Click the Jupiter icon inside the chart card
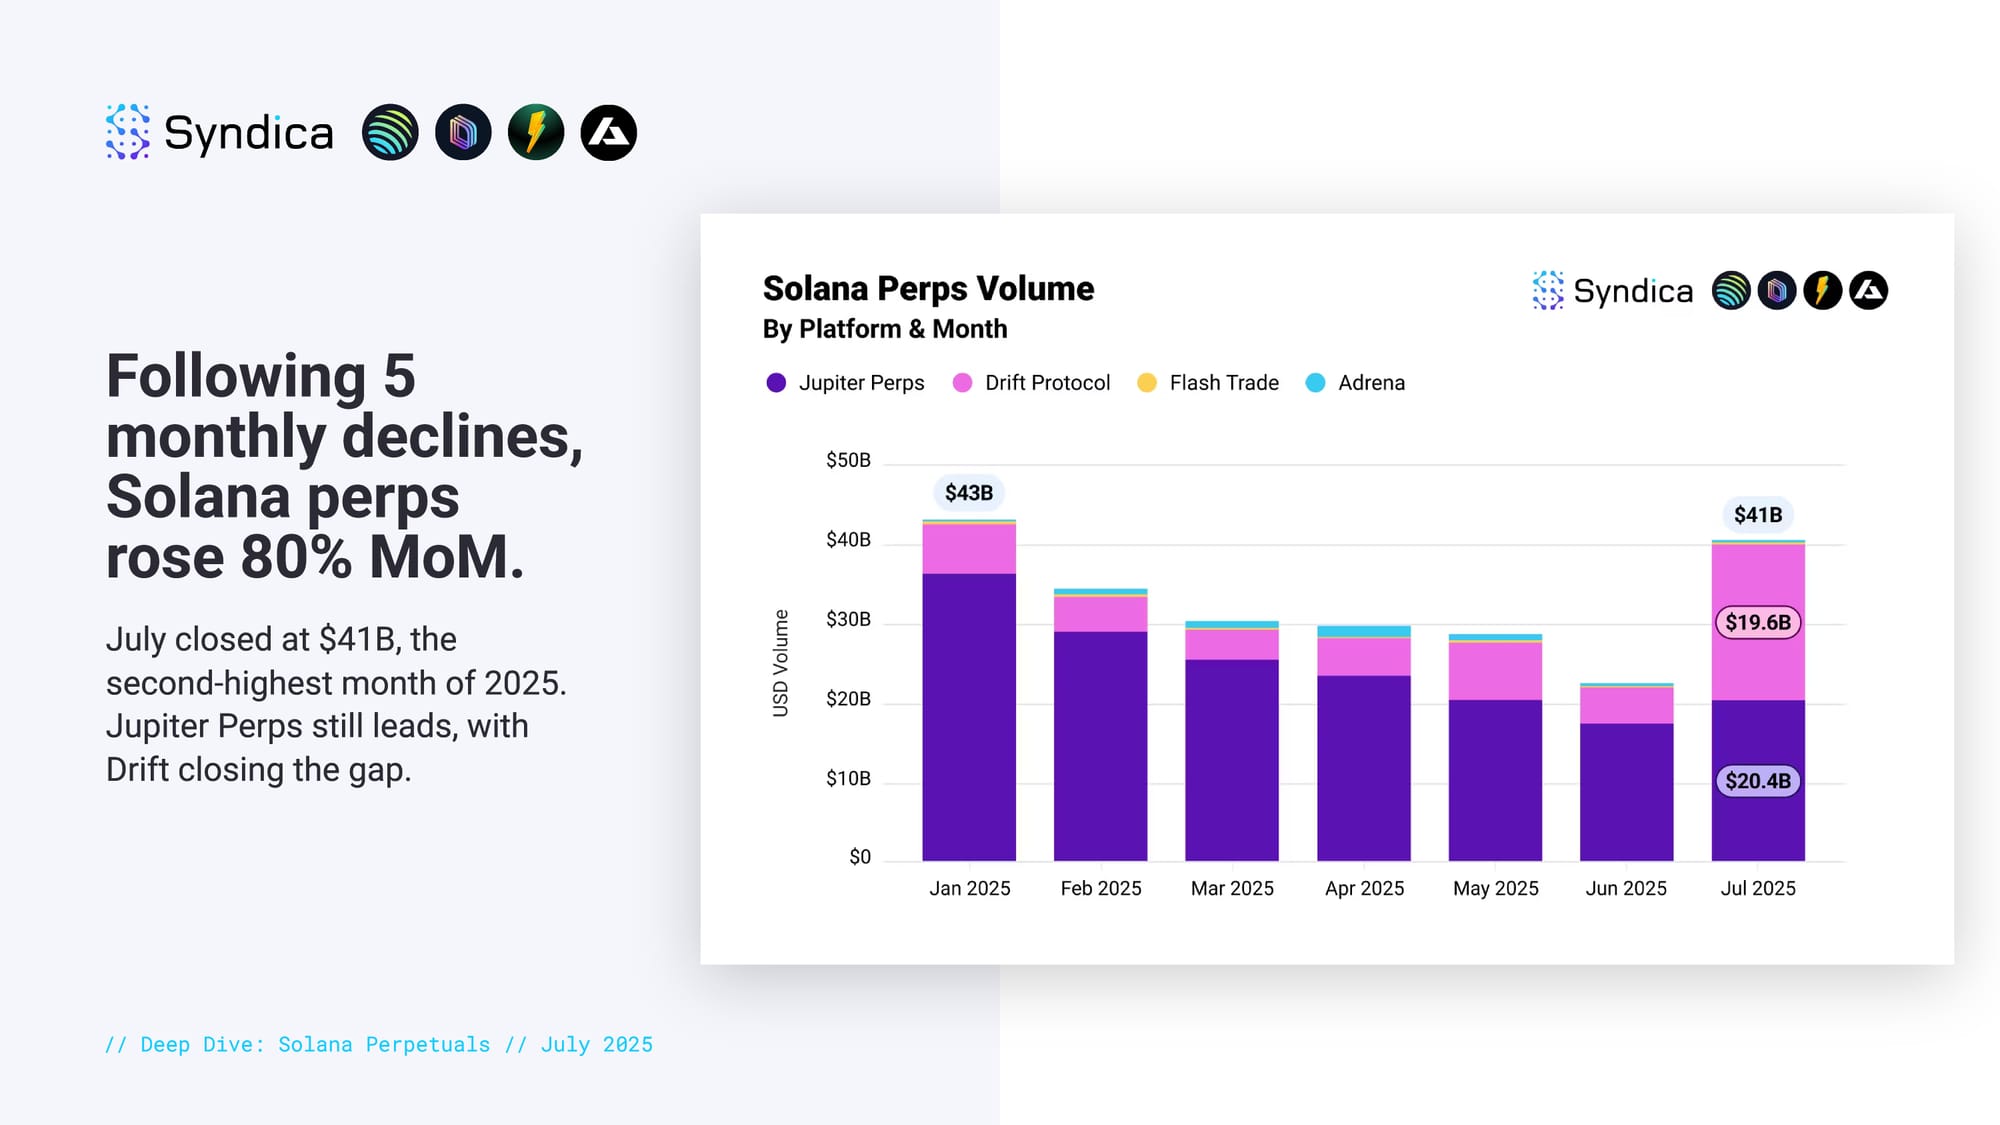Screen dimensions: 2000x1125 (1731, 290)
